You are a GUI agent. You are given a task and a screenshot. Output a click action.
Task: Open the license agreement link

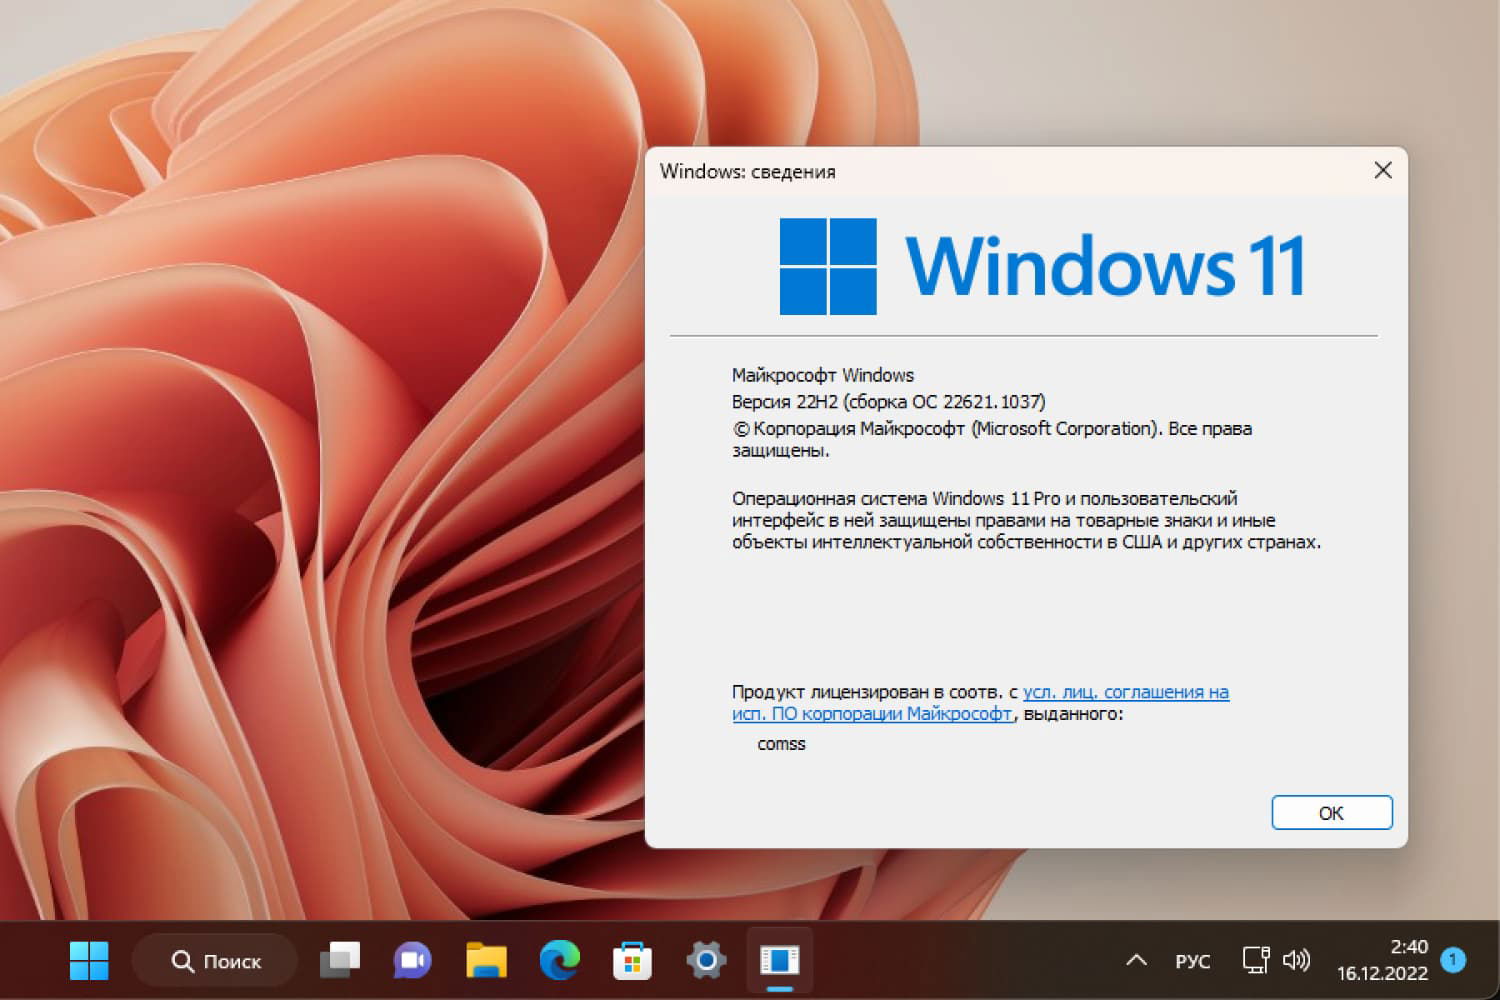pyautogui.click(x=980, y=702)
